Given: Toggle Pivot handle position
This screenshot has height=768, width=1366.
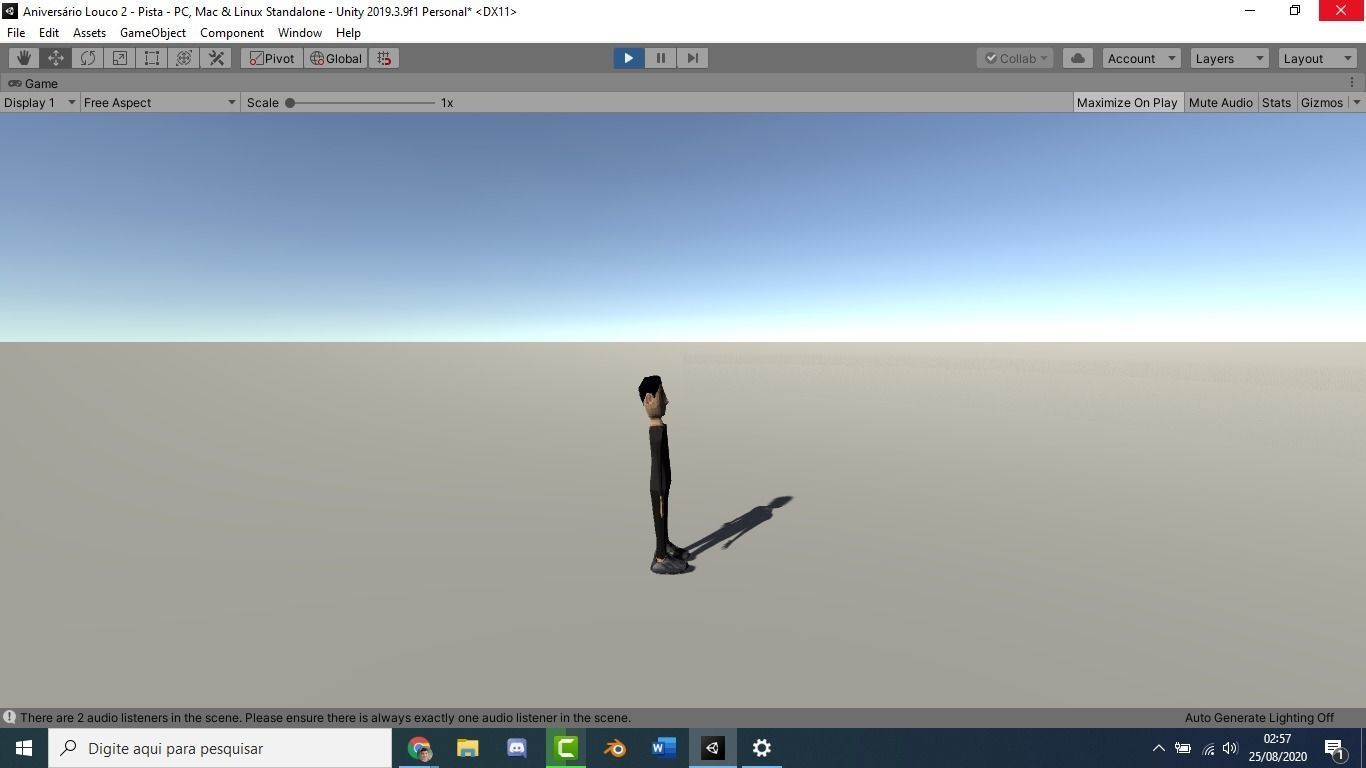Looking at the screenshot, I should (x=272, y=58).
